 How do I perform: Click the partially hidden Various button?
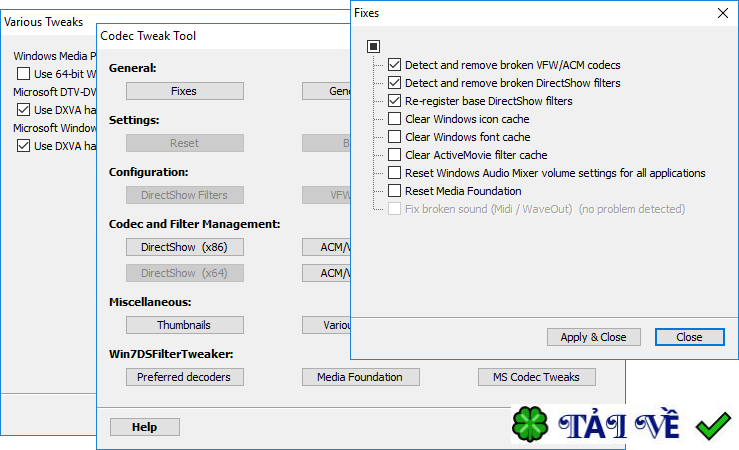(x=327, y=325)
